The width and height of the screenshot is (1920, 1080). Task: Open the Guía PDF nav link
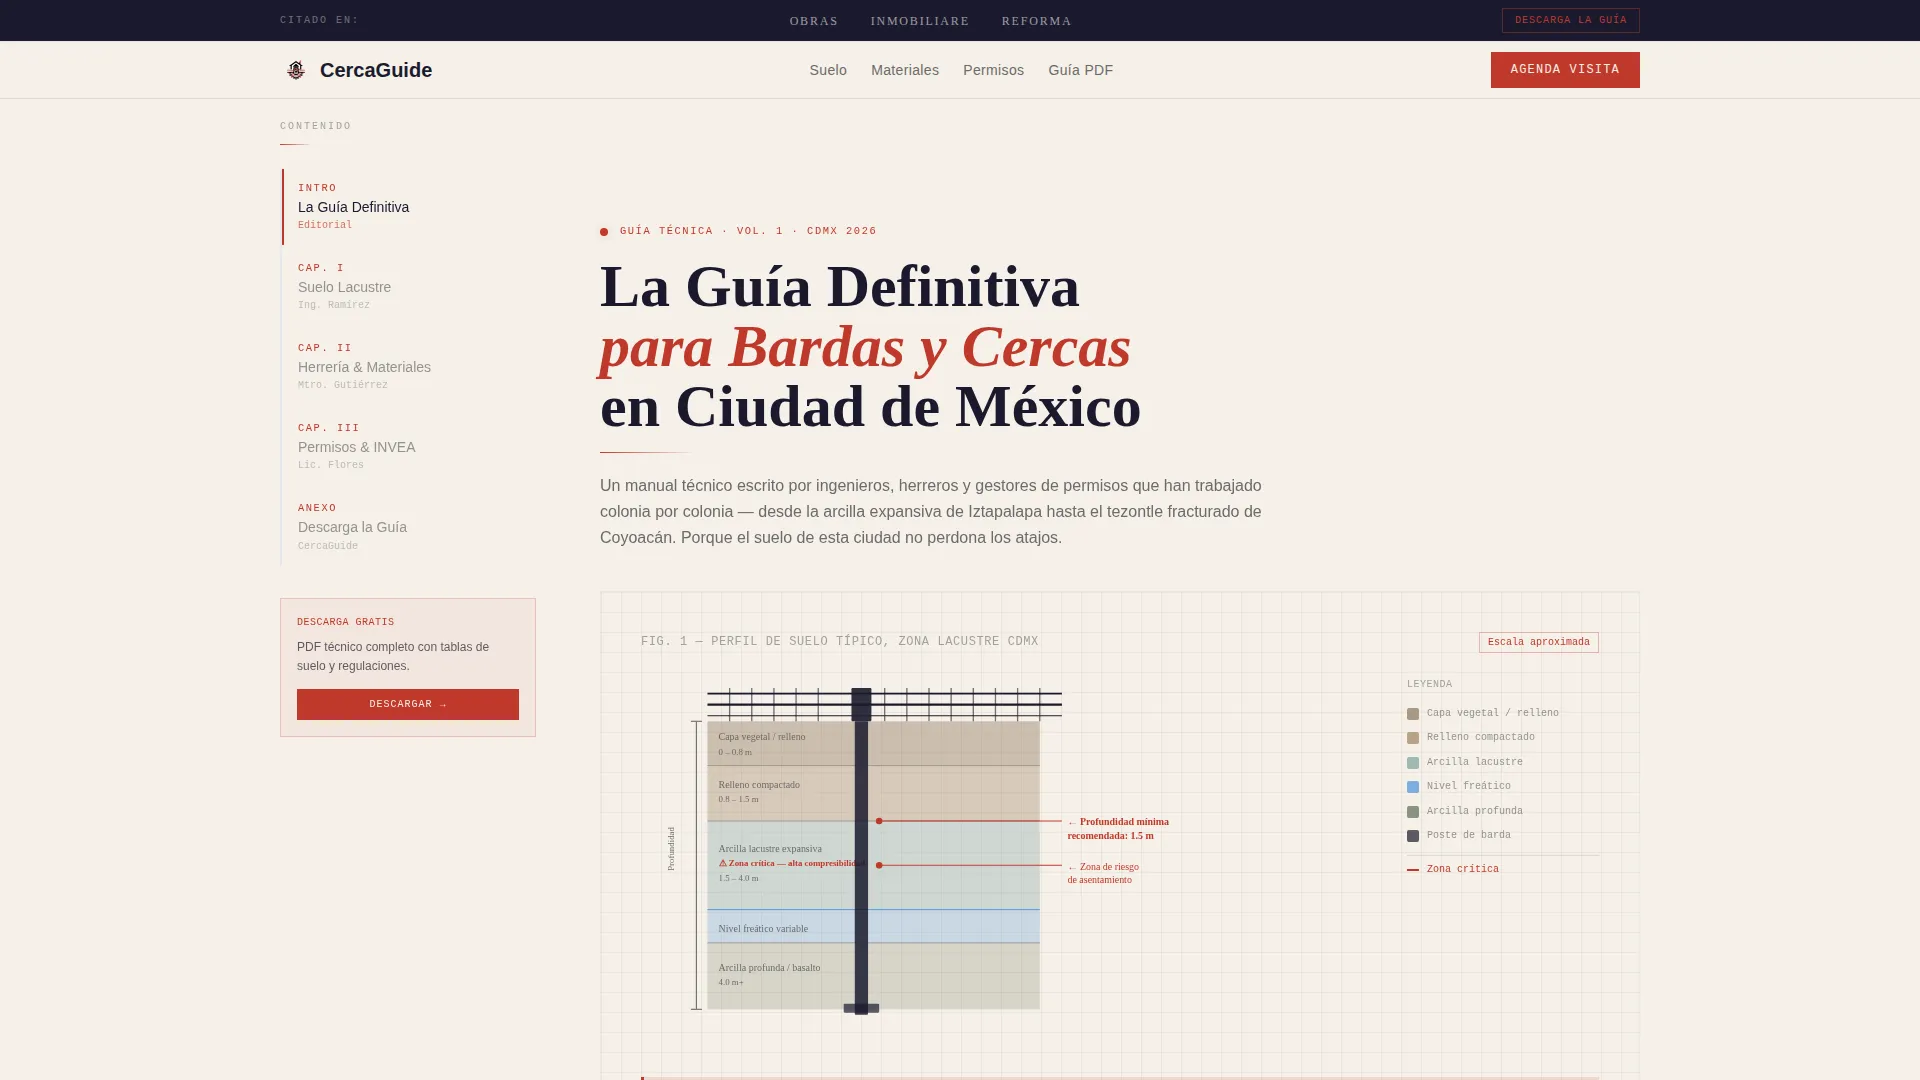(1080, 70)
